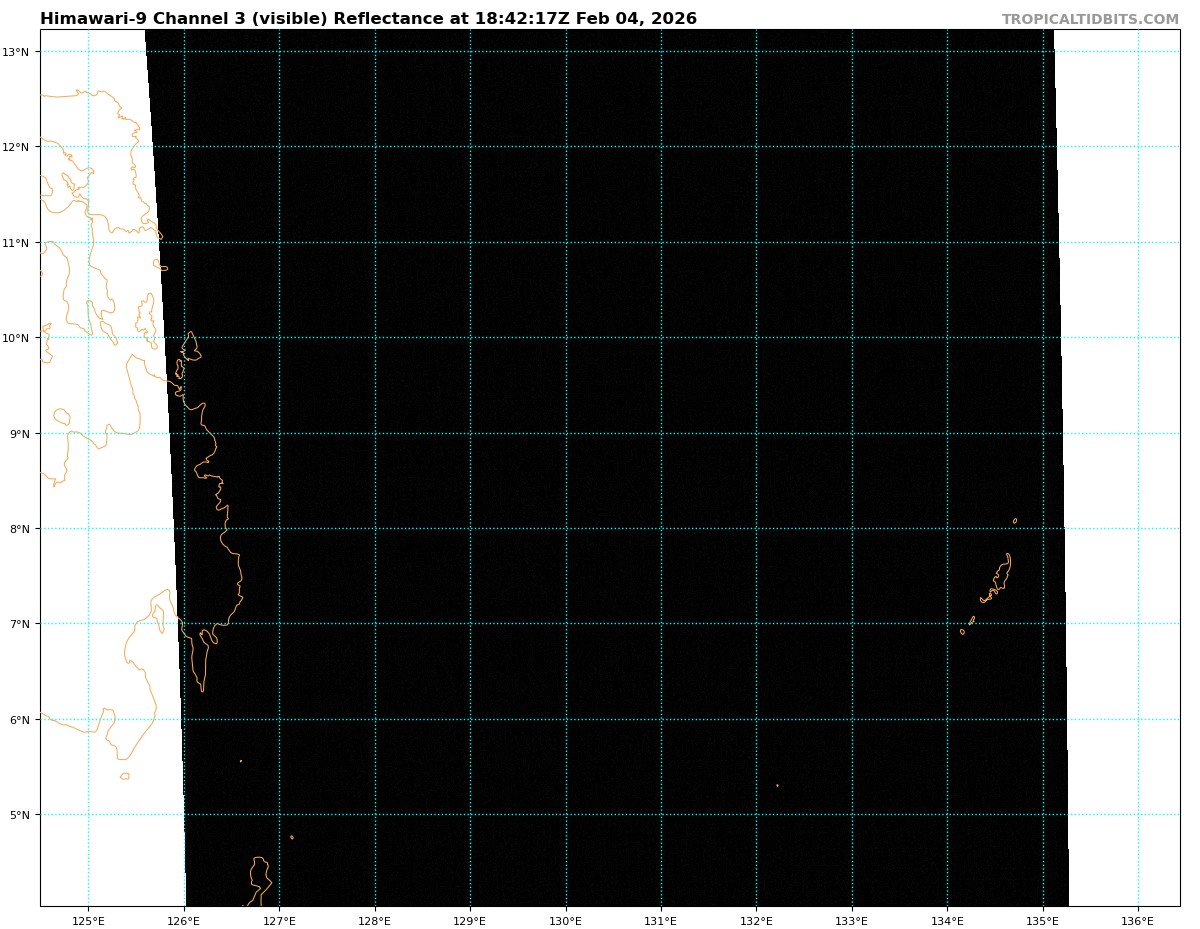
Task: Click the small island dot near 132°E 5.3°N
Action: [777, 785]
